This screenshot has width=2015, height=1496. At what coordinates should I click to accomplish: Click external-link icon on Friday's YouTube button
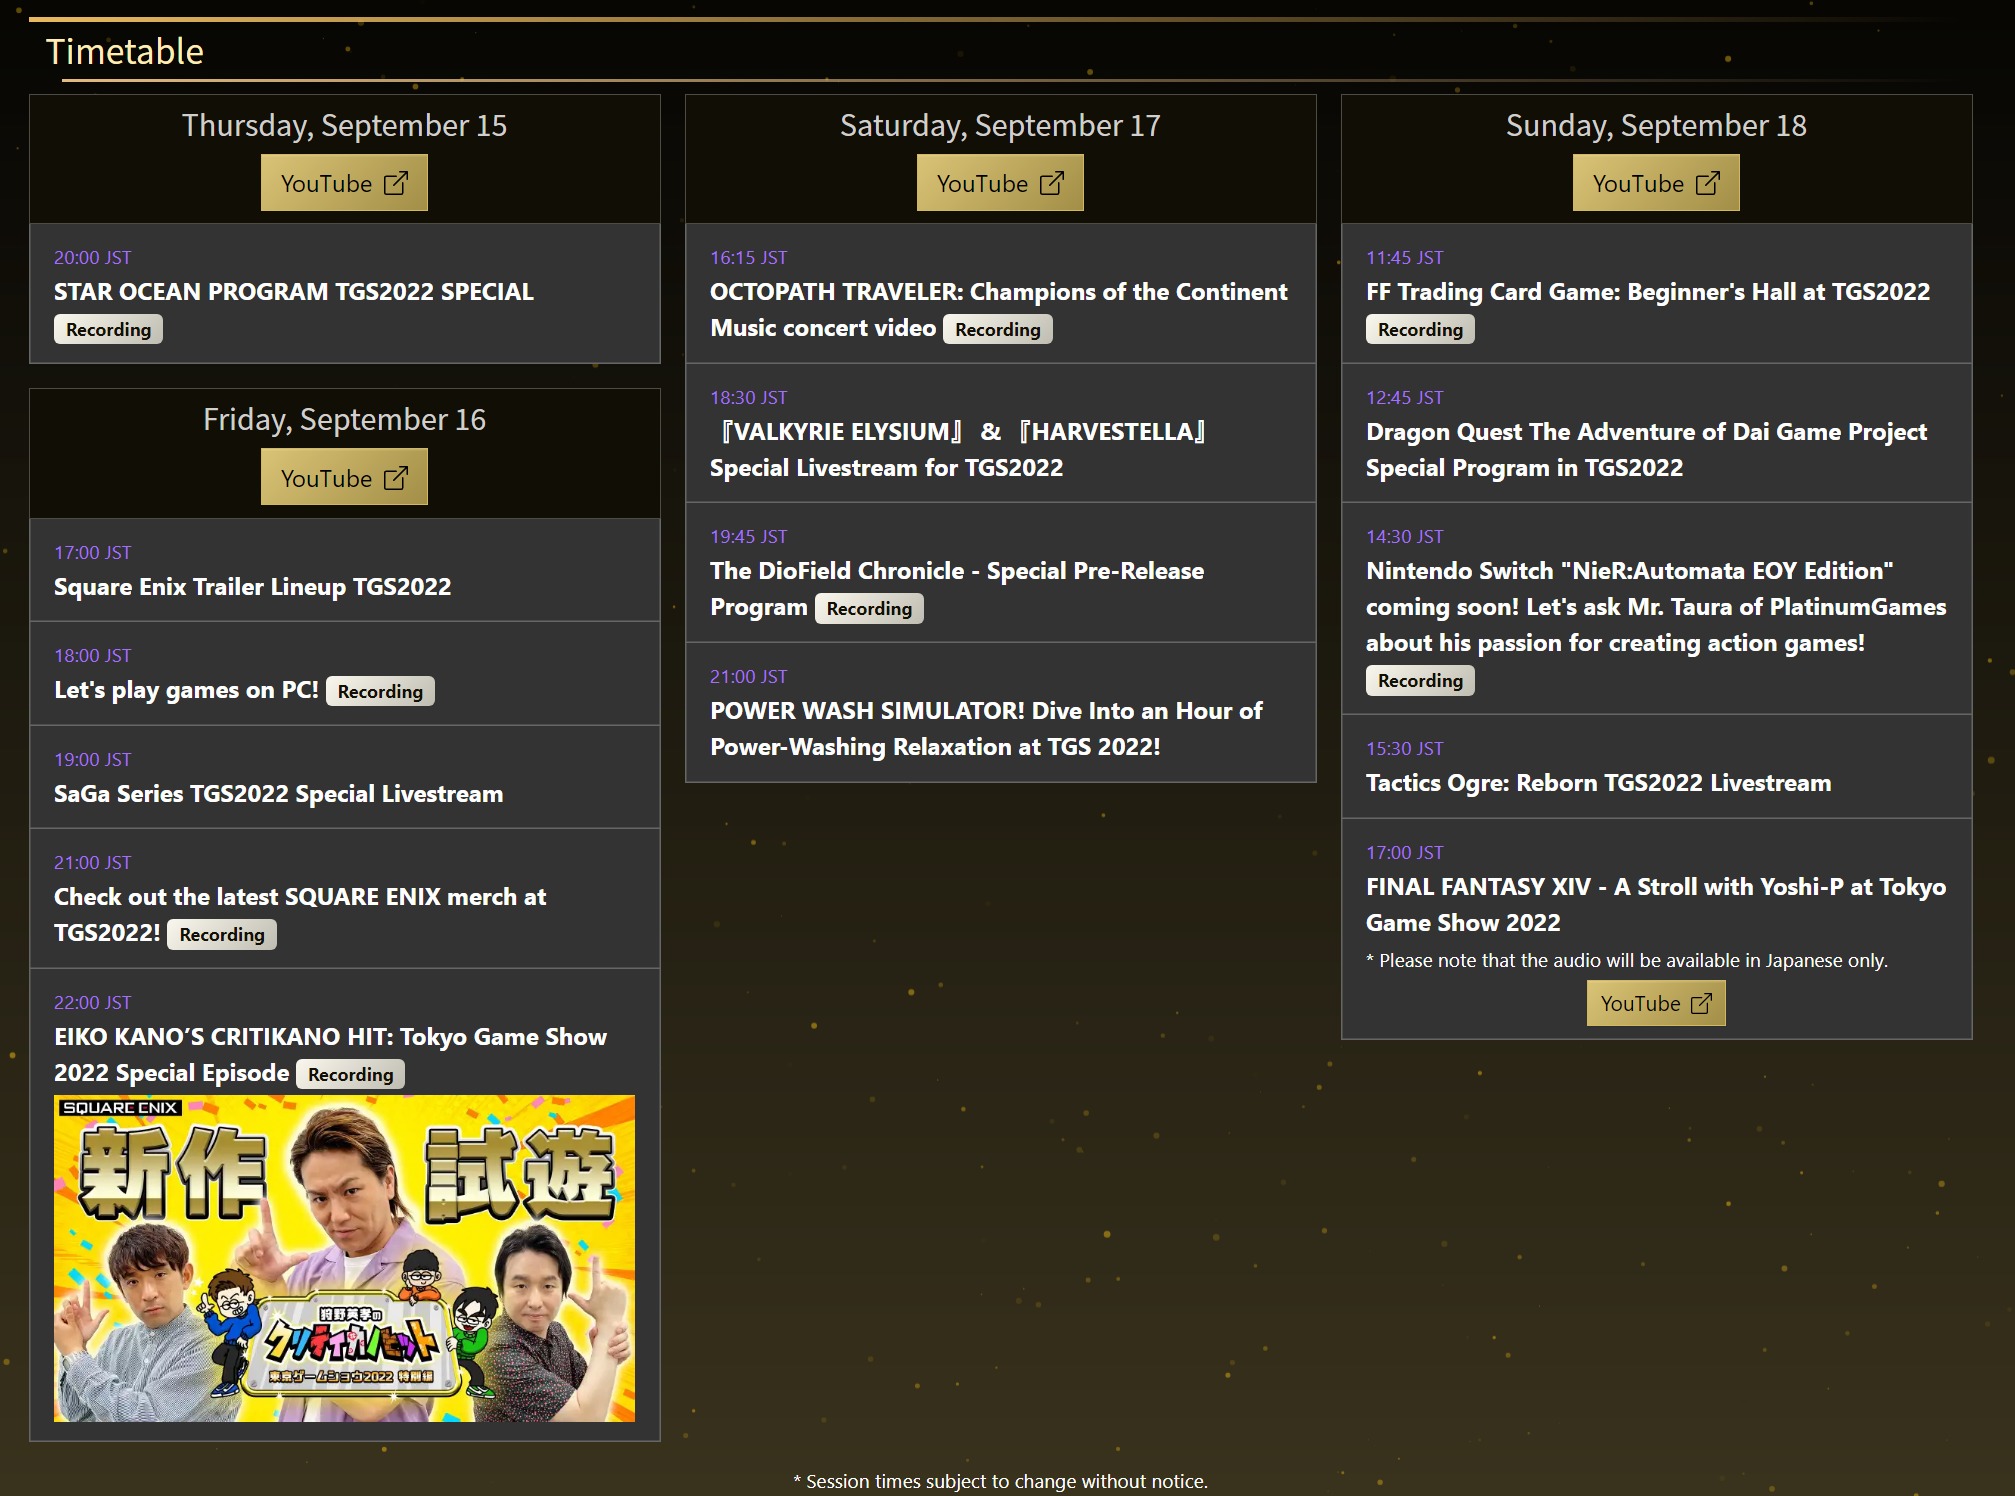pos(396,478)
